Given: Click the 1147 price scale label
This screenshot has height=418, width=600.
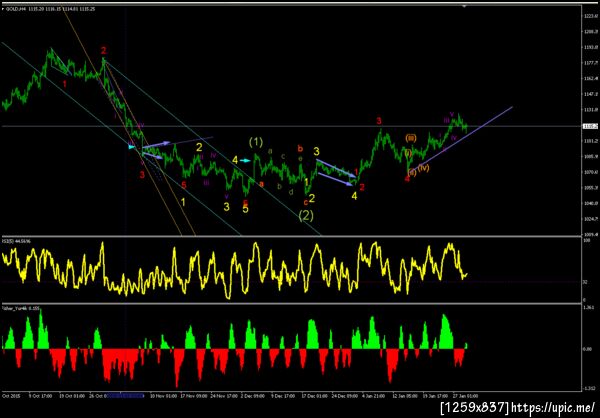Looking at the screenshot, I should (x=590, y=94).
